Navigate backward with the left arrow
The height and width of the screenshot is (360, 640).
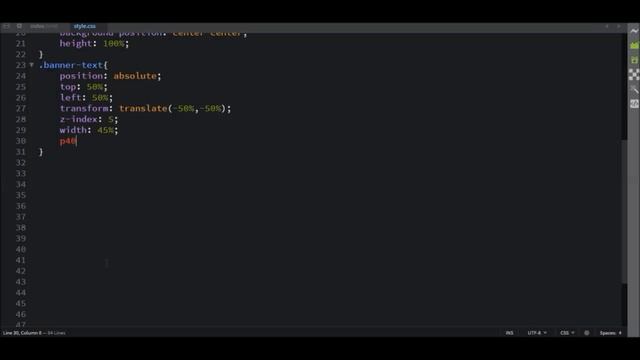607,26
